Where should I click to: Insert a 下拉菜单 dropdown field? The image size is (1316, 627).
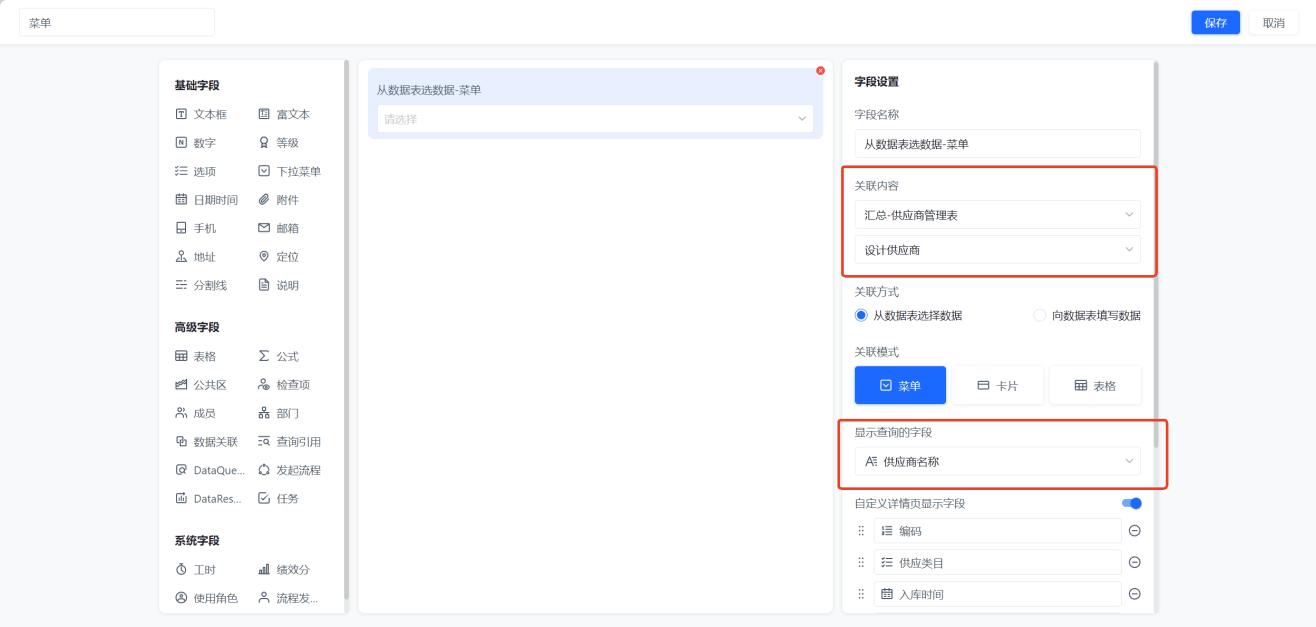(x=290, y=171)
